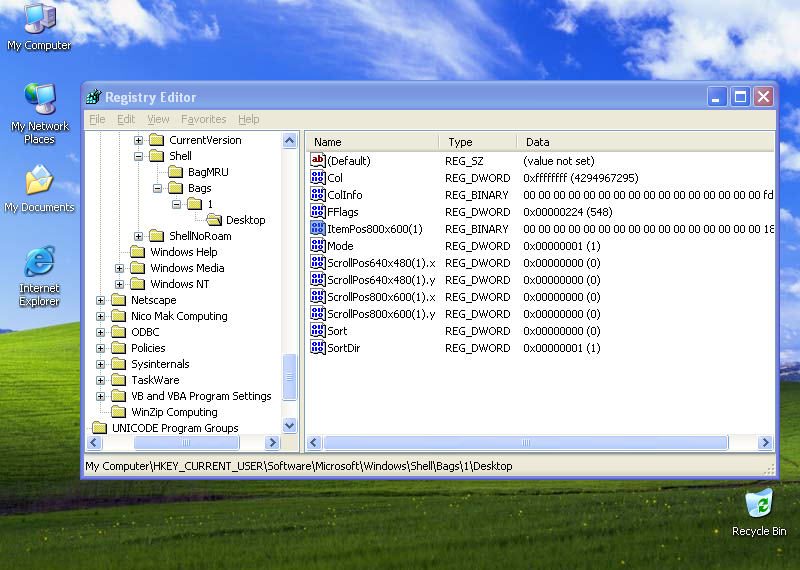The width and height of the screenshot is (800, 570).
Task: Click the WinZip Computing folder icon
Action: [118, 412]
